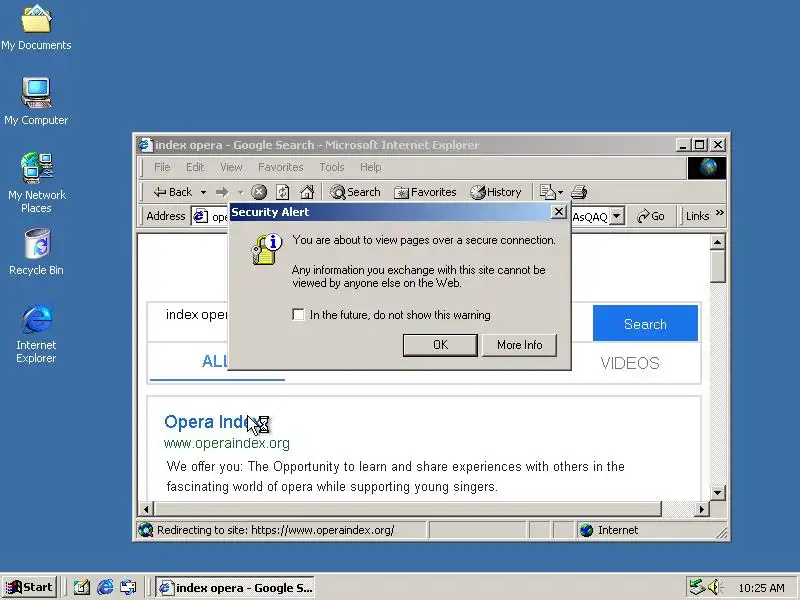Image resolution: width=800 pixels, height=600 pixels.
Task: Click the spinning globe throbber logo
Action: pyautogui.click(x=707, y=168)
